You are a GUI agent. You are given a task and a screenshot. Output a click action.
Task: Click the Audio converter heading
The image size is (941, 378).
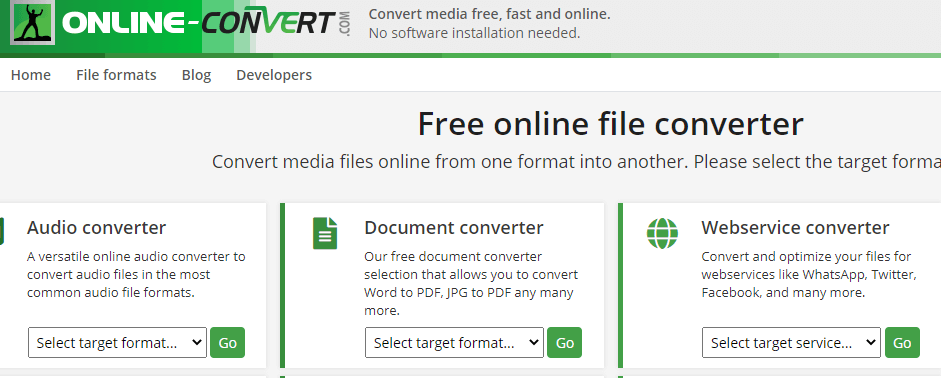point(97,228)
